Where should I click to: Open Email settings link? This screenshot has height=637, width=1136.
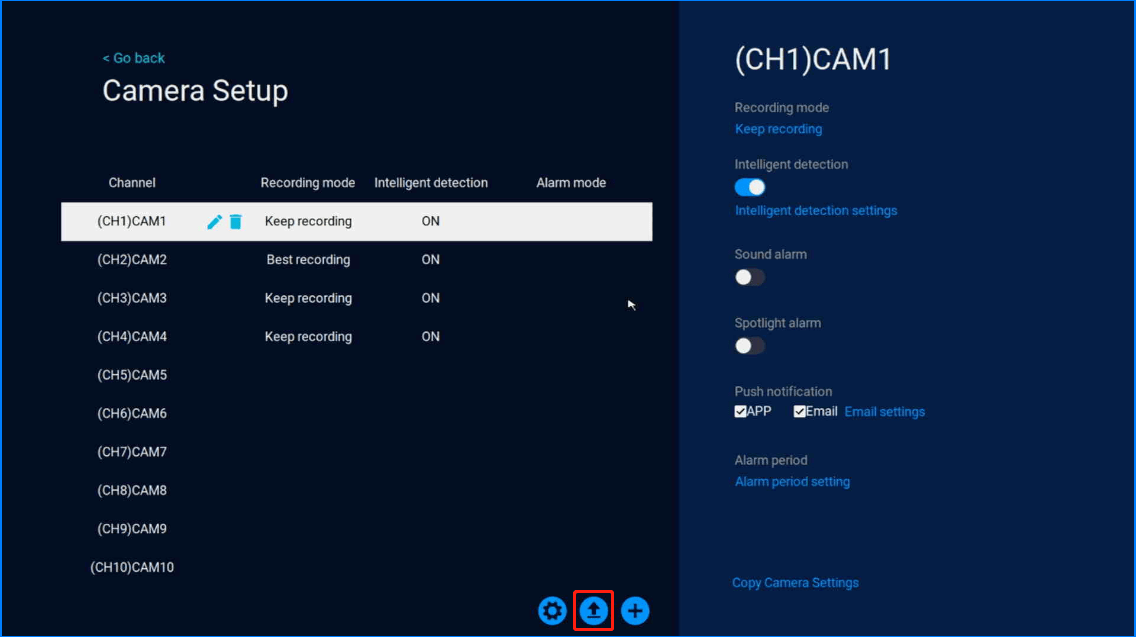pyautogui.click(x=885, y=412)
